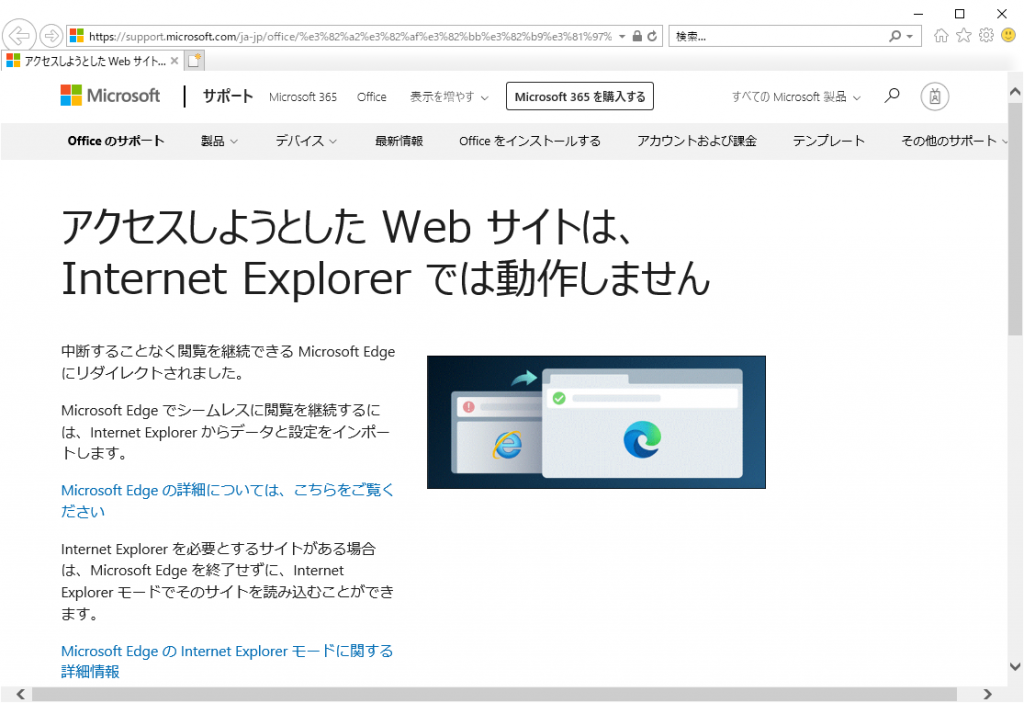Click the site search magnifier icon

(x=891, y=96)
